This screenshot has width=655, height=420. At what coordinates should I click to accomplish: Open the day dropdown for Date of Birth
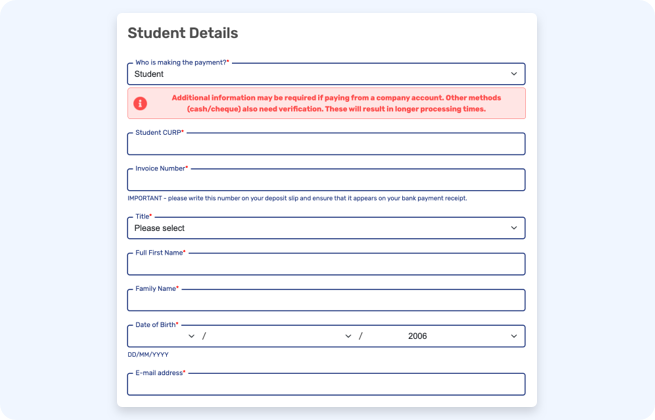(x=163, y=336)
